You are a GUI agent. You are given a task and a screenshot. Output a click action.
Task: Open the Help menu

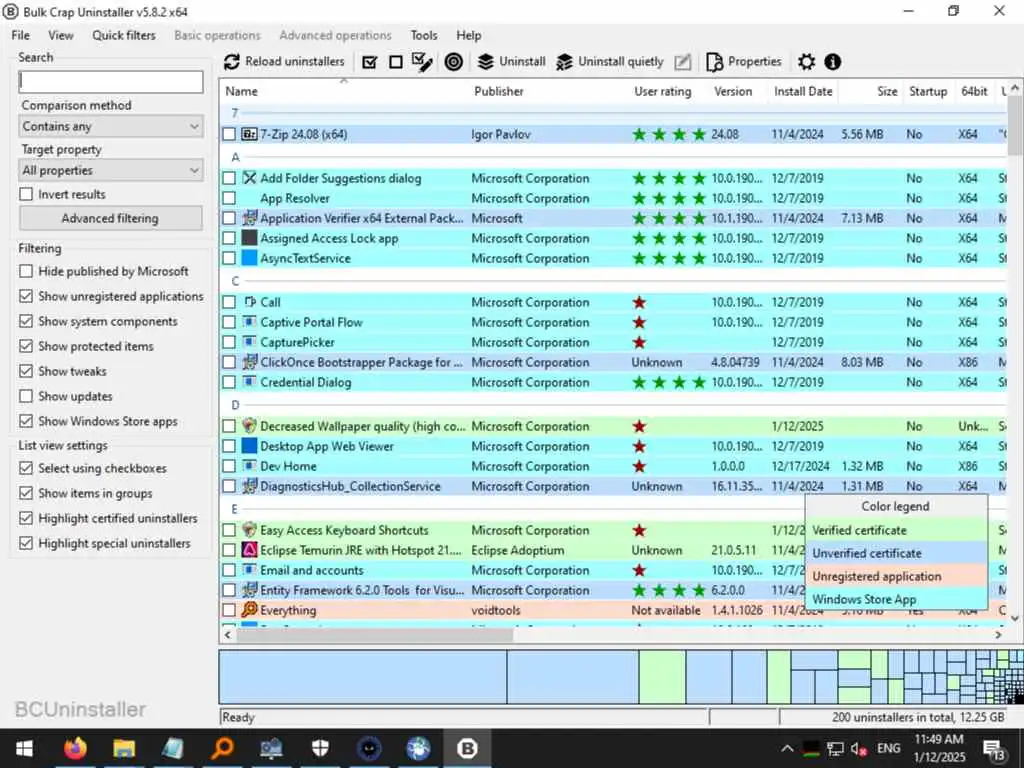(469, 35)
